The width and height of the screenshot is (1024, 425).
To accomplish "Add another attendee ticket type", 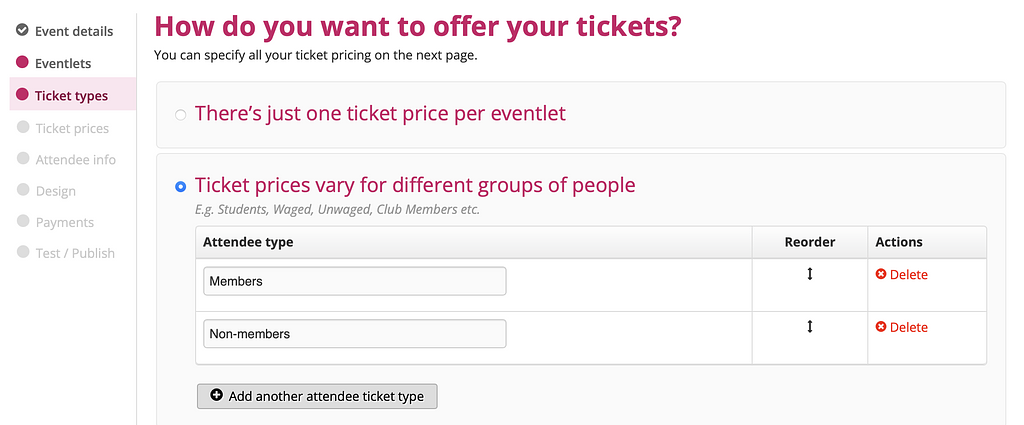I will tap(317, 396).
